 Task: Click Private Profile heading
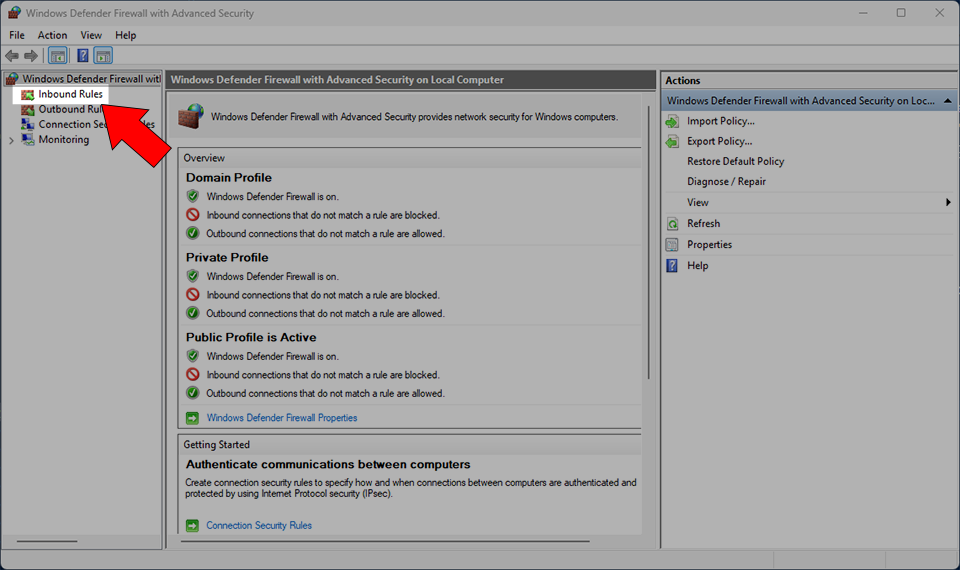[x=227, y=257]
